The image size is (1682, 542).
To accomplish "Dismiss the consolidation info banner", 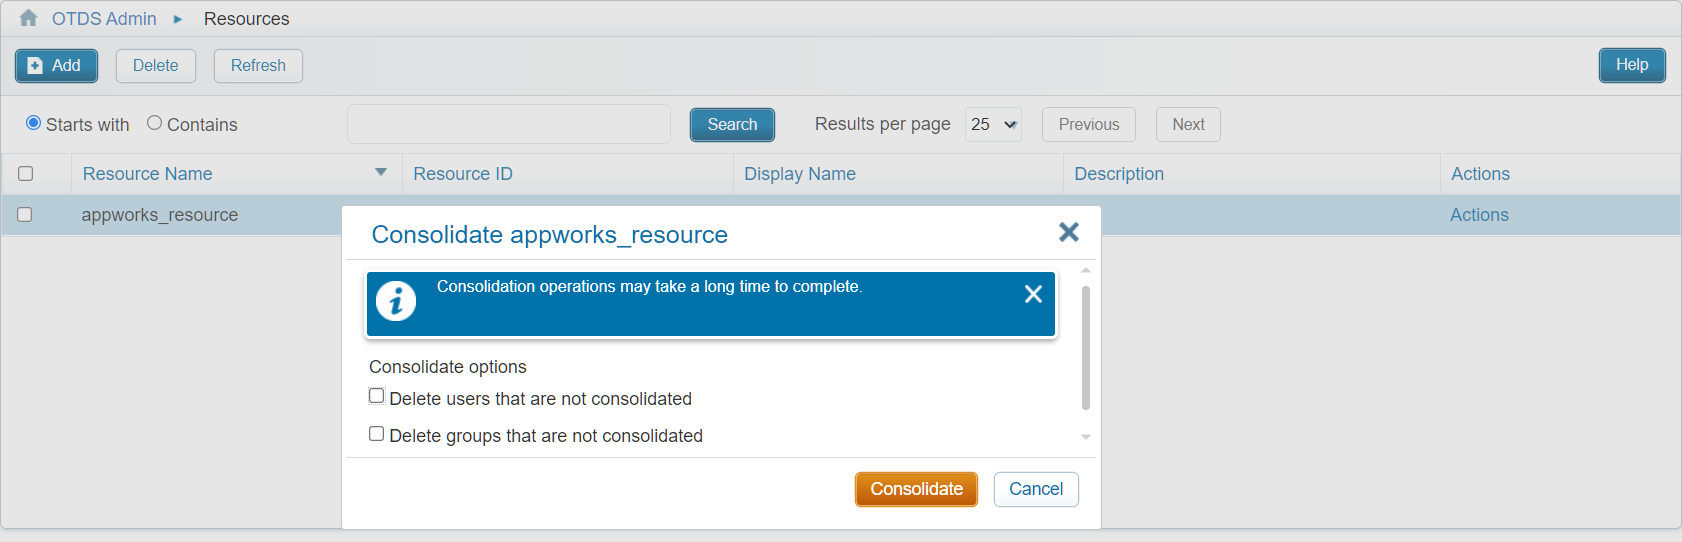I will coord(1033,294).
